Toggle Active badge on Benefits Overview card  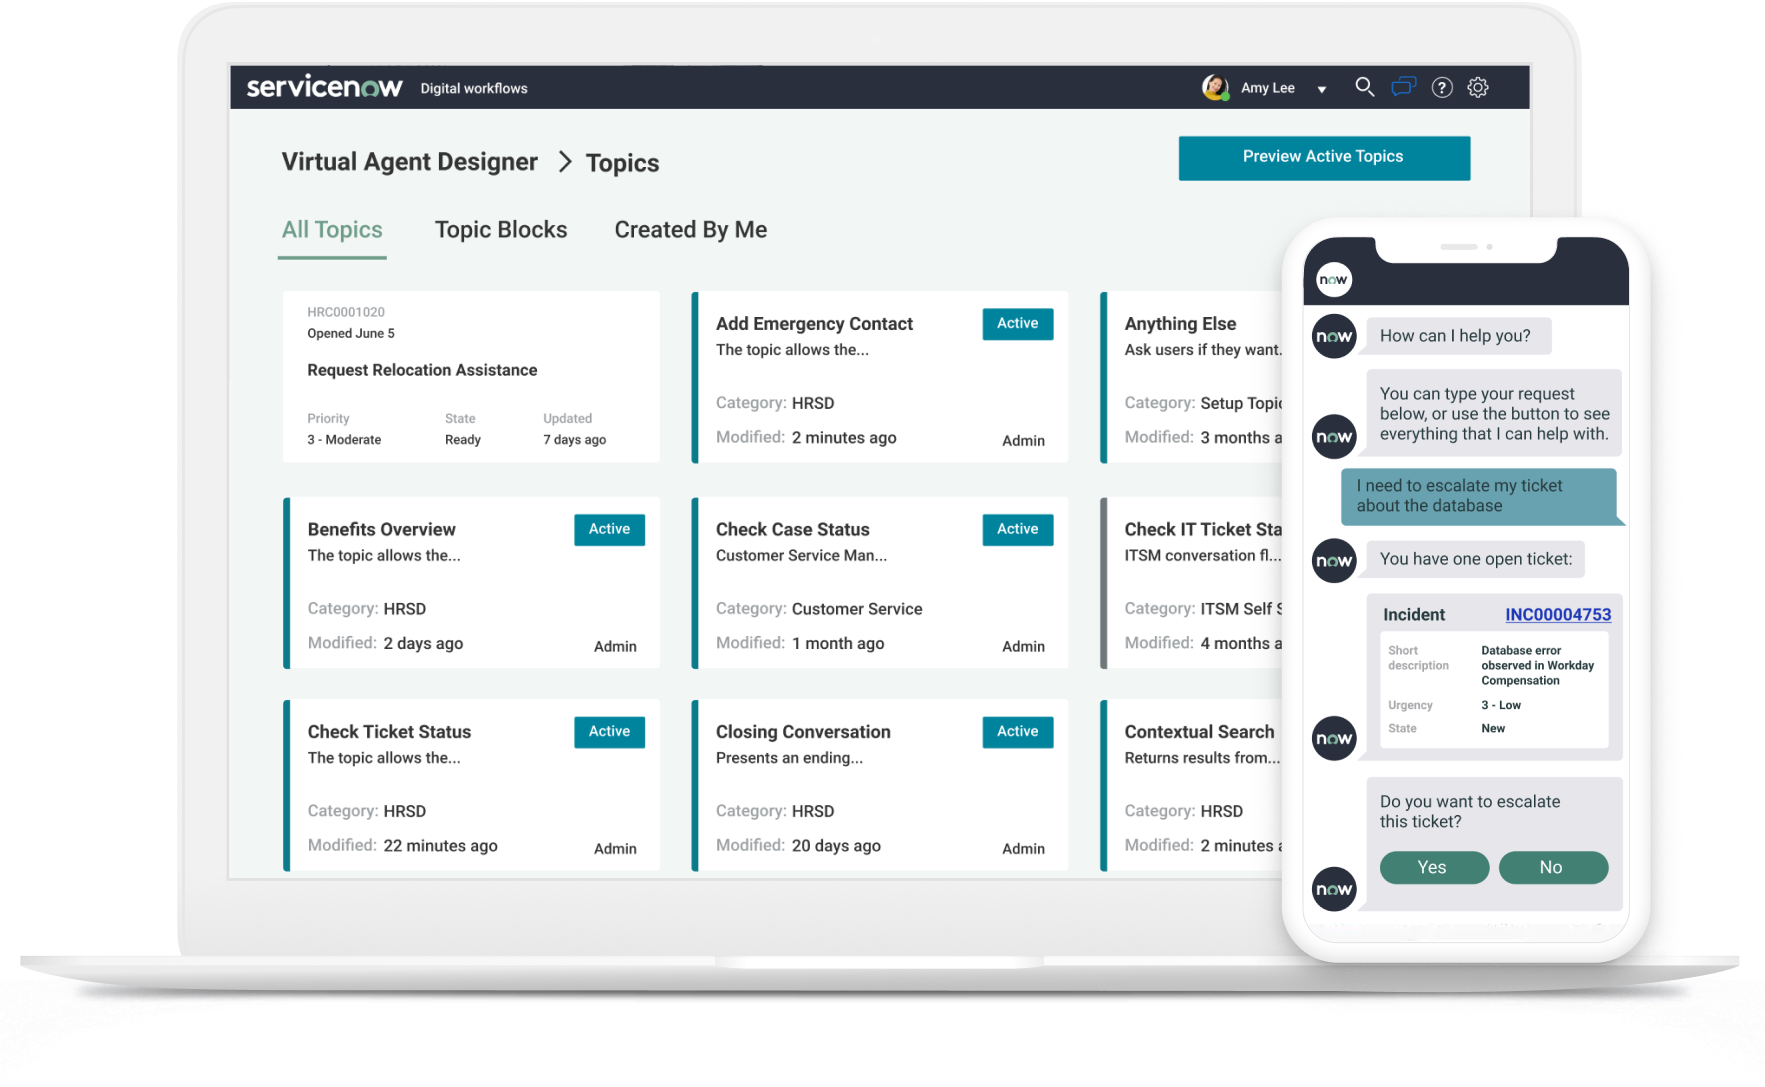(x=609, y=530)
